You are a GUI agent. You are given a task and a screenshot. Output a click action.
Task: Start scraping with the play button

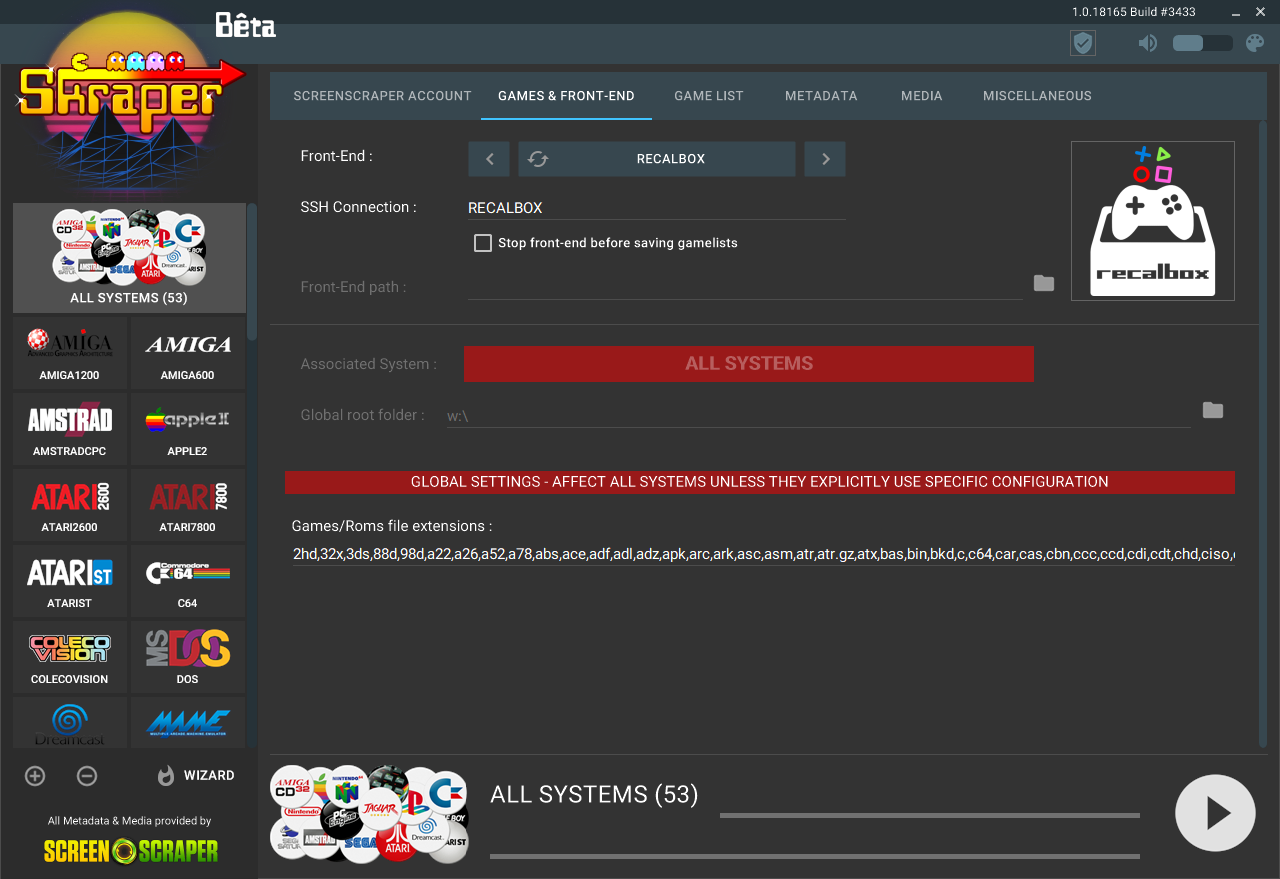coord(1215,813)
